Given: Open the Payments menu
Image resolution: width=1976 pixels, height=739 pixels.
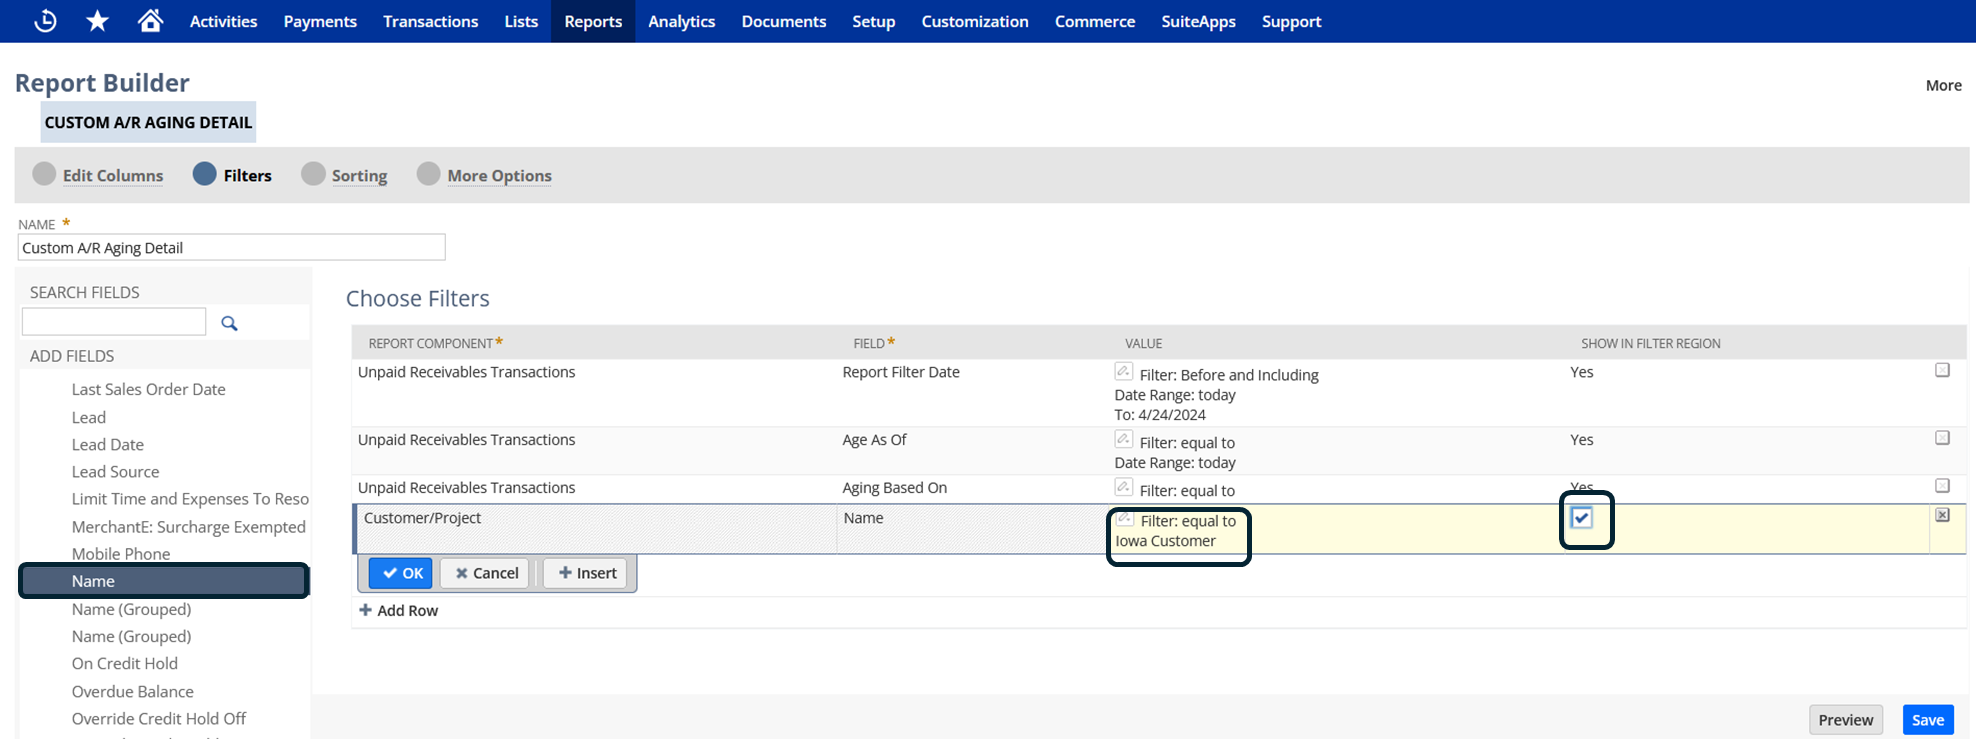Looking at the screenshot, I should 320,21.
